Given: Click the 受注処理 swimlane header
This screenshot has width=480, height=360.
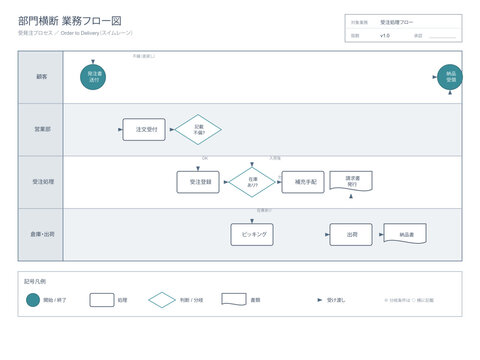Looking at the screenshot, I should (41, 182).
